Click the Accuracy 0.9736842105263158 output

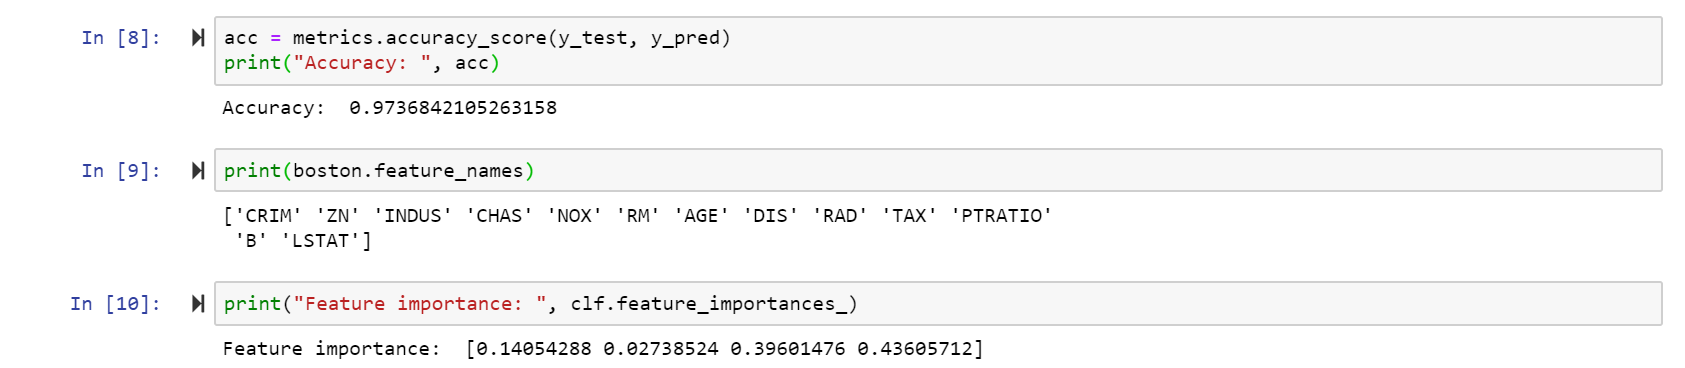tap(389, 108)
